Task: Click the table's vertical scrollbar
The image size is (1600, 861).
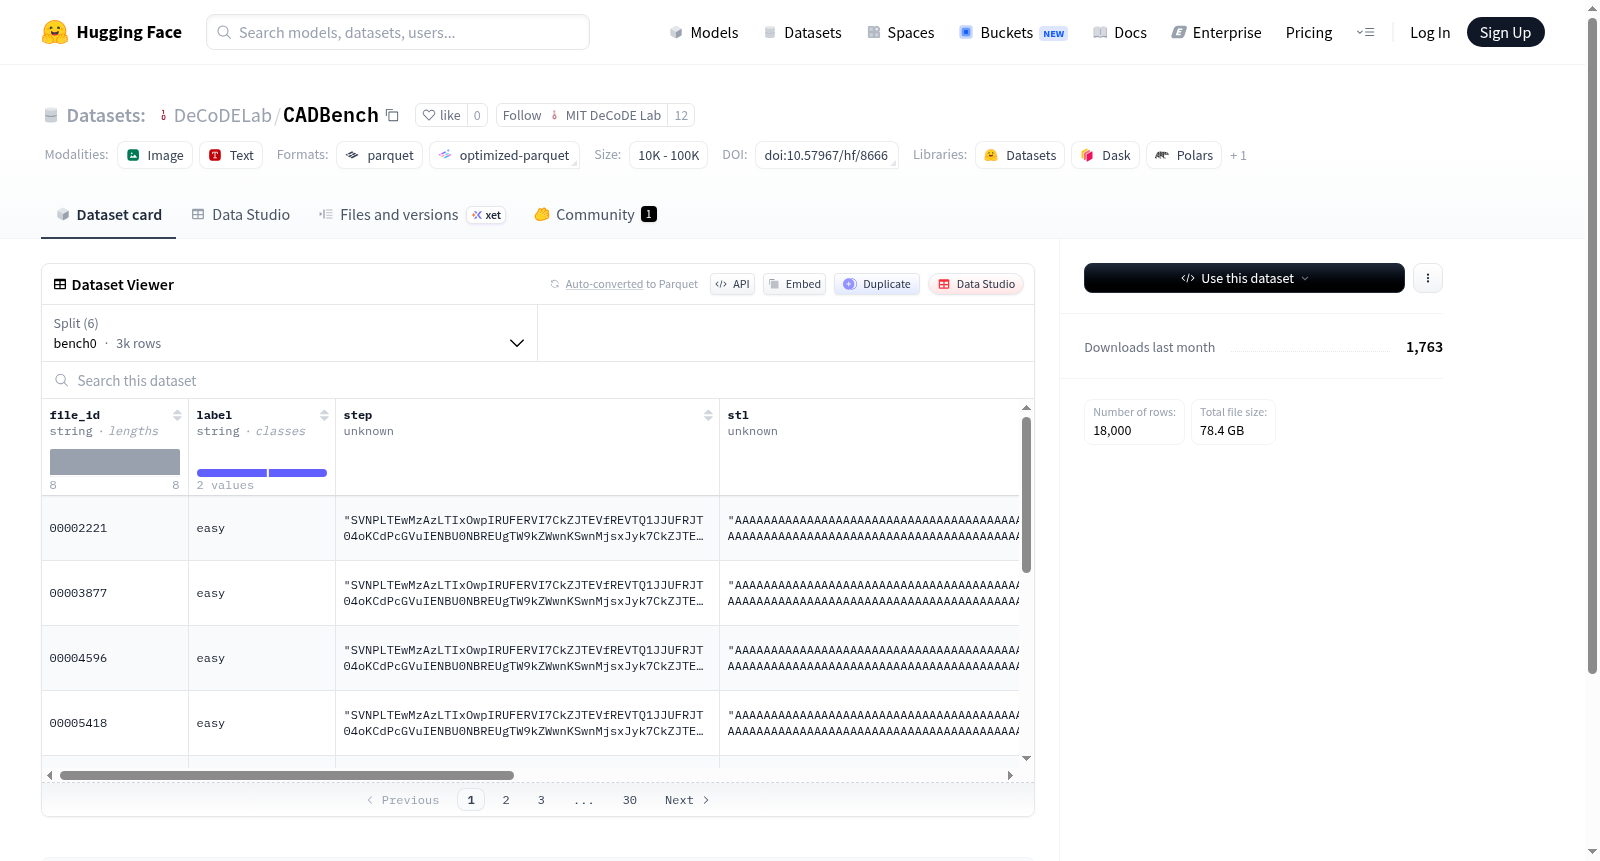Action: click(x=1026, y=495)
